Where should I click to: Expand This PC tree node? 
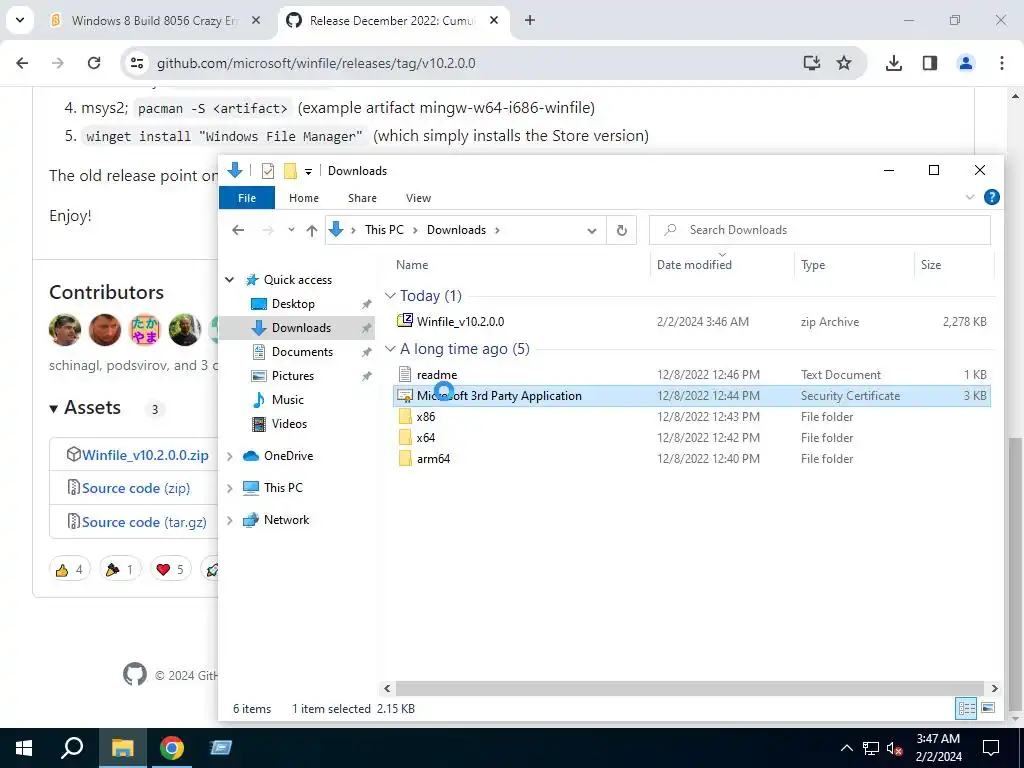[230, 488]
